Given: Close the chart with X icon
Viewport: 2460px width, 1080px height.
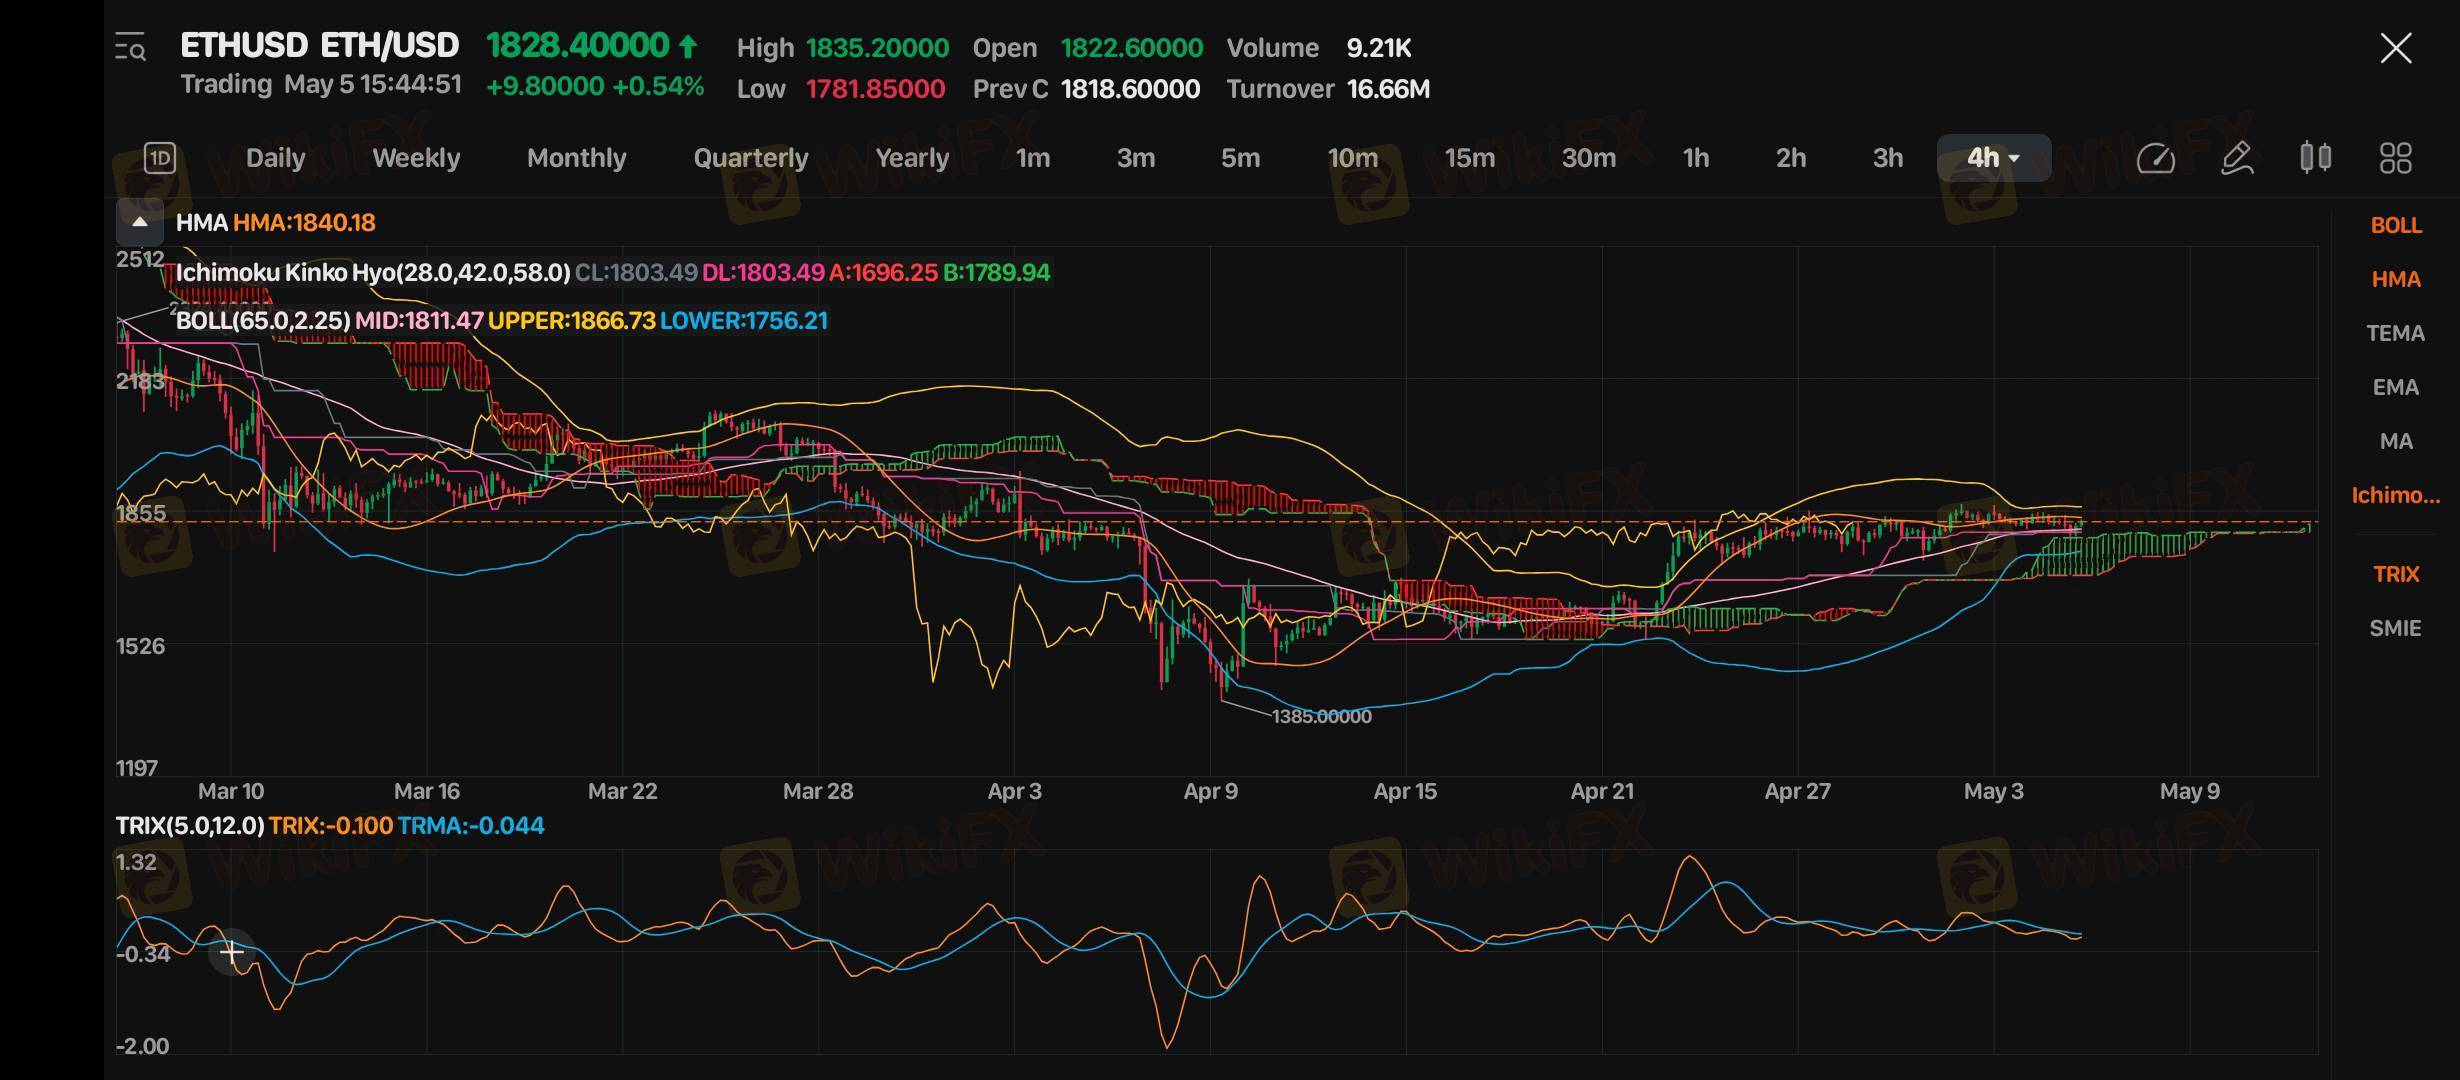Looking at the screenshot, I should pos(2395,48).
